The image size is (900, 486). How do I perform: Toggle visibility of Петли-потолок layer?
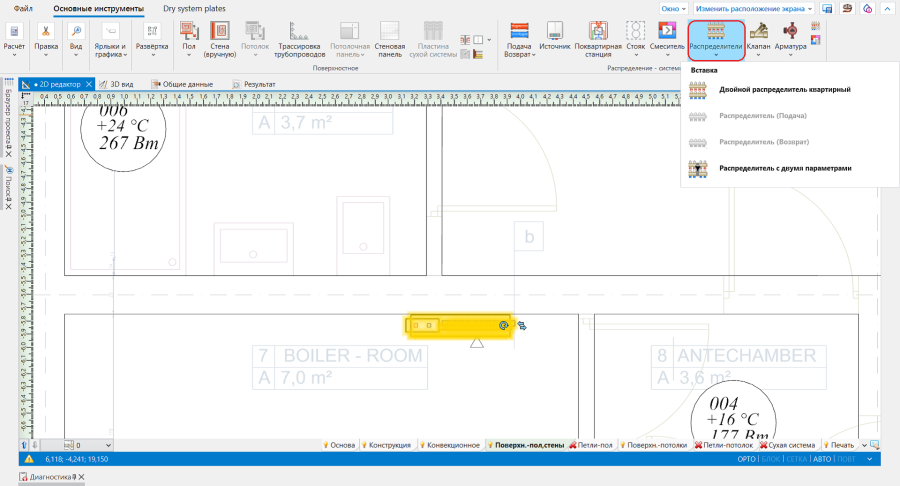point(698,445)
